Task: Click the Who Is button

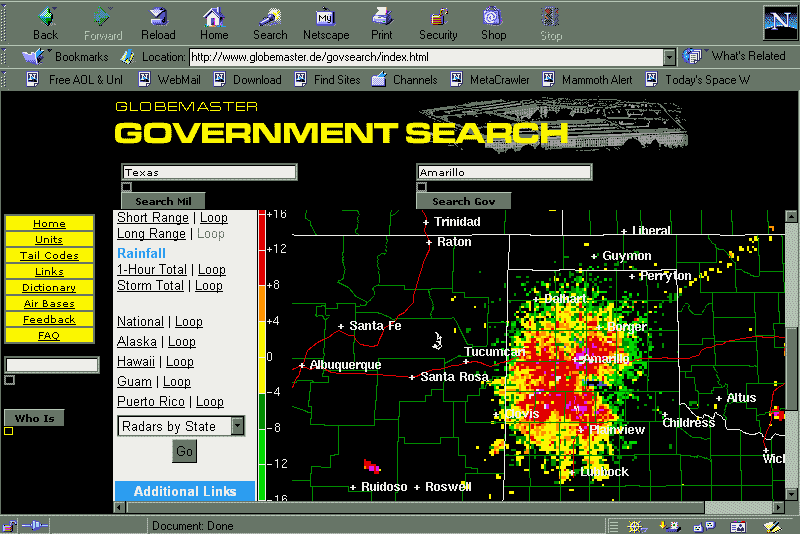Action: click(34, 418)
